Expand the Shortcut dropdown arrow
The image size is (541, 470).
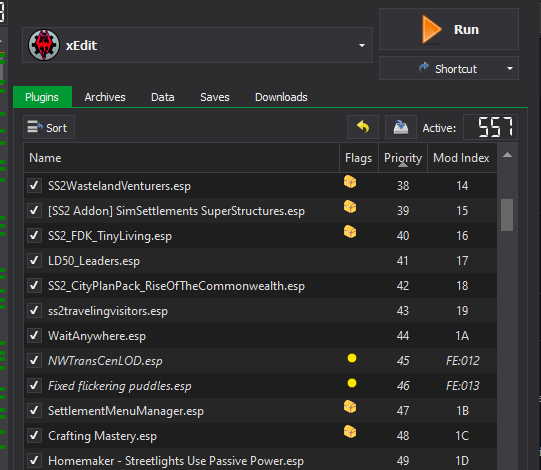(510, 69)
